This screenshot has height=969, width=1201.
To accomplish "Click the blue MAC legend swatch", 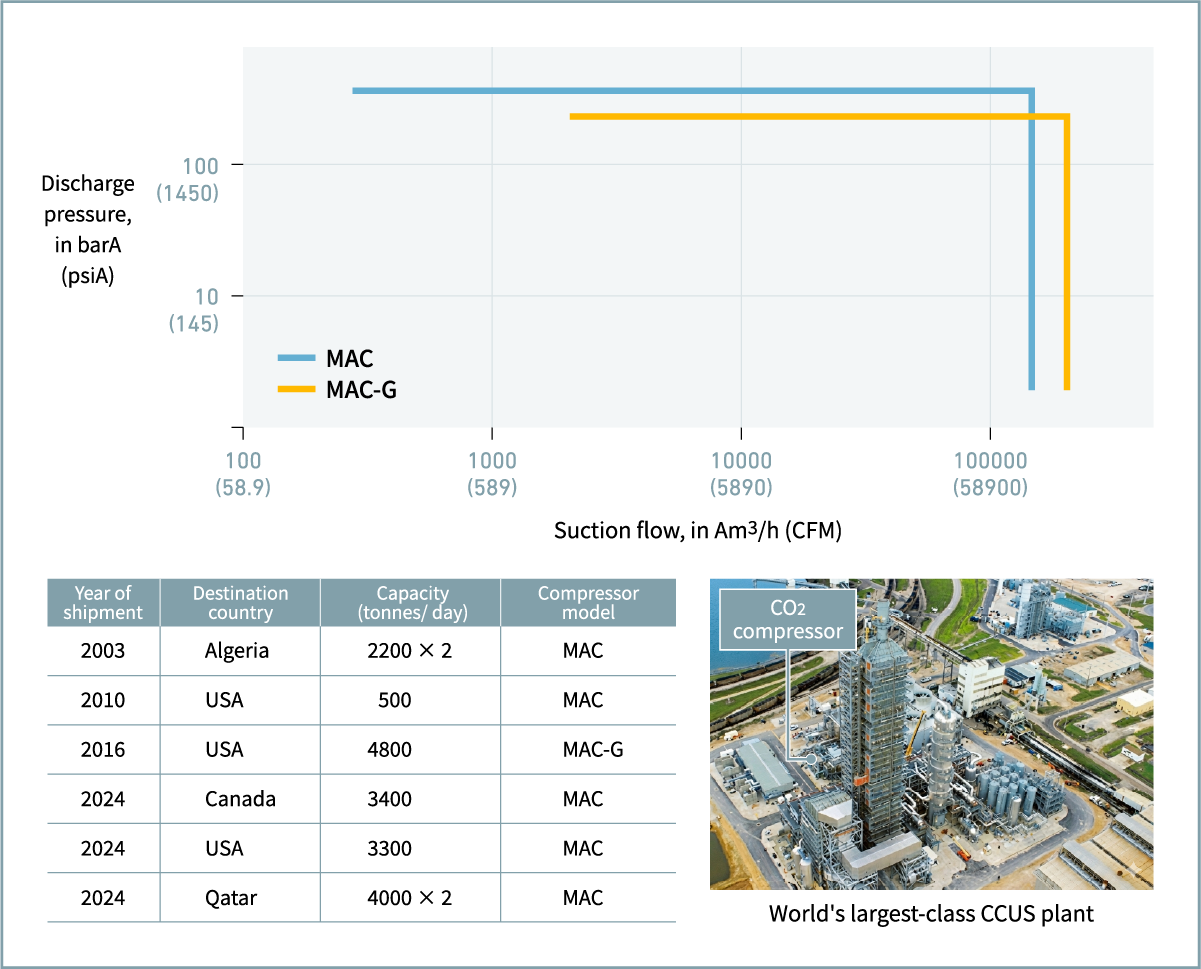I will tap(294, 358).
